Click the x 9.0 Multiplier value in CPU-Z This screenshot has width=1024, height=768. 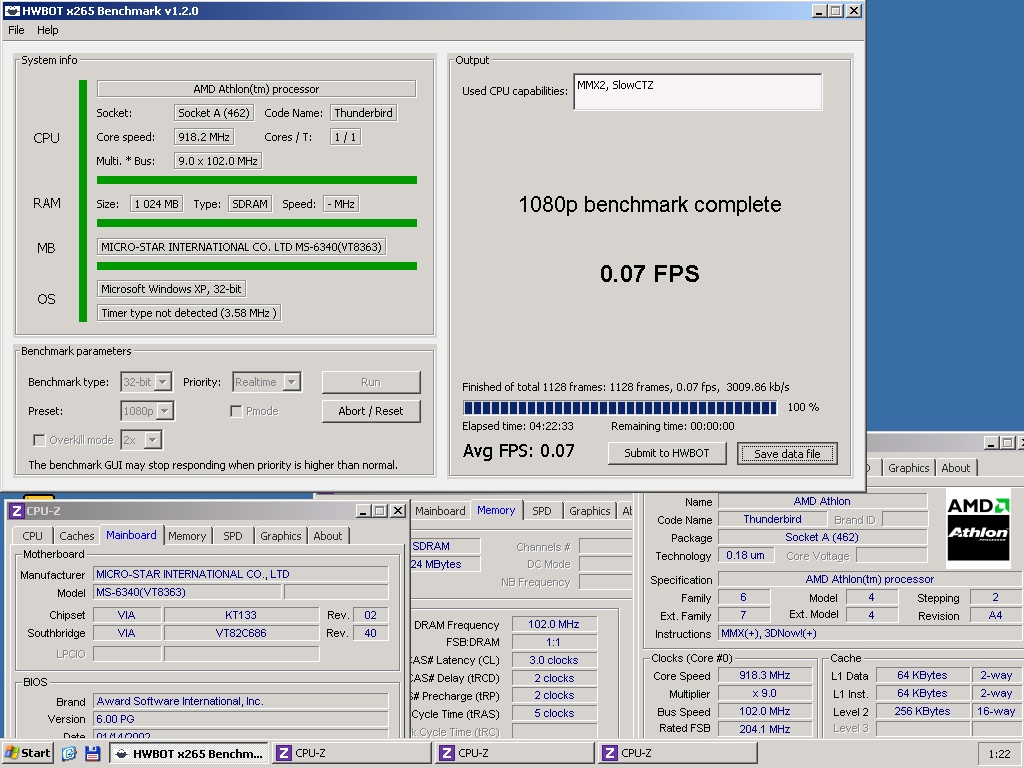[x=765, y=694]
